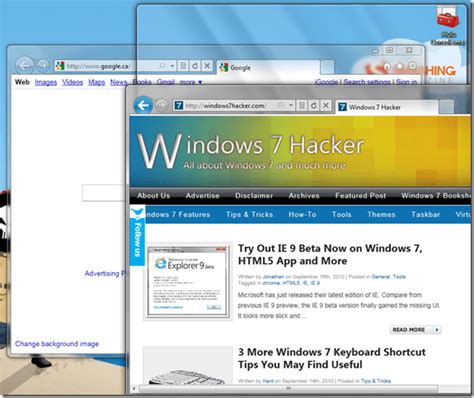Open Images link on Google page
474x398 pixels.
[46, 82]
